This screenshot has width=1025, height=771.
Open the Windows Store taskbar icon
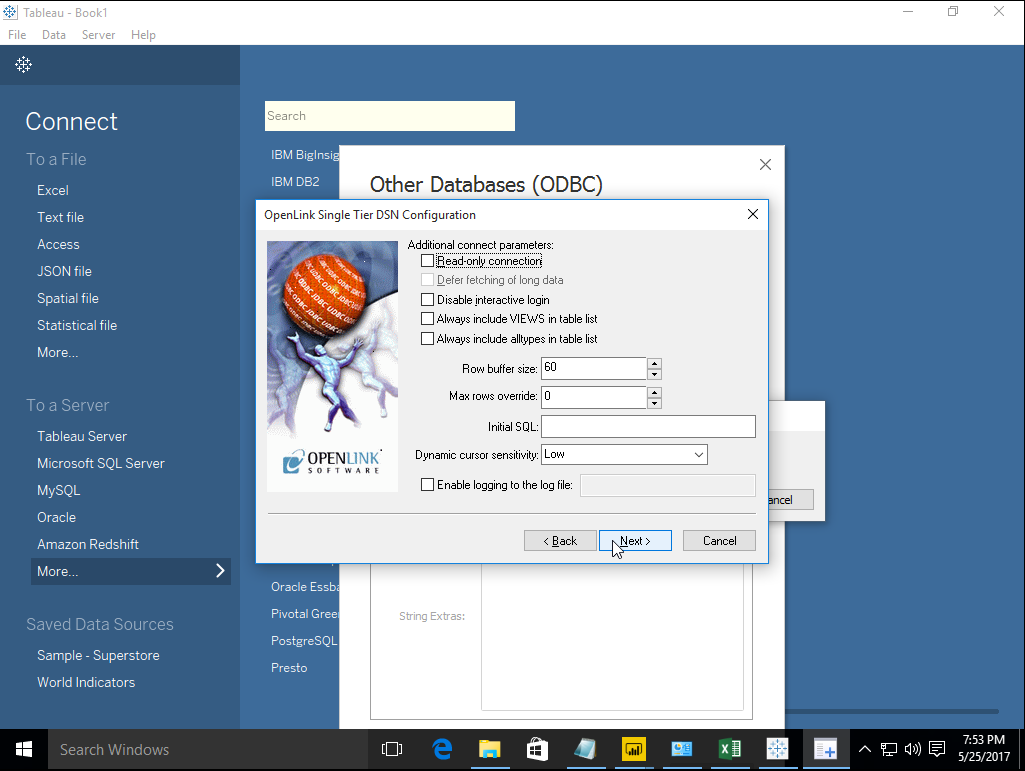[537, 749]
